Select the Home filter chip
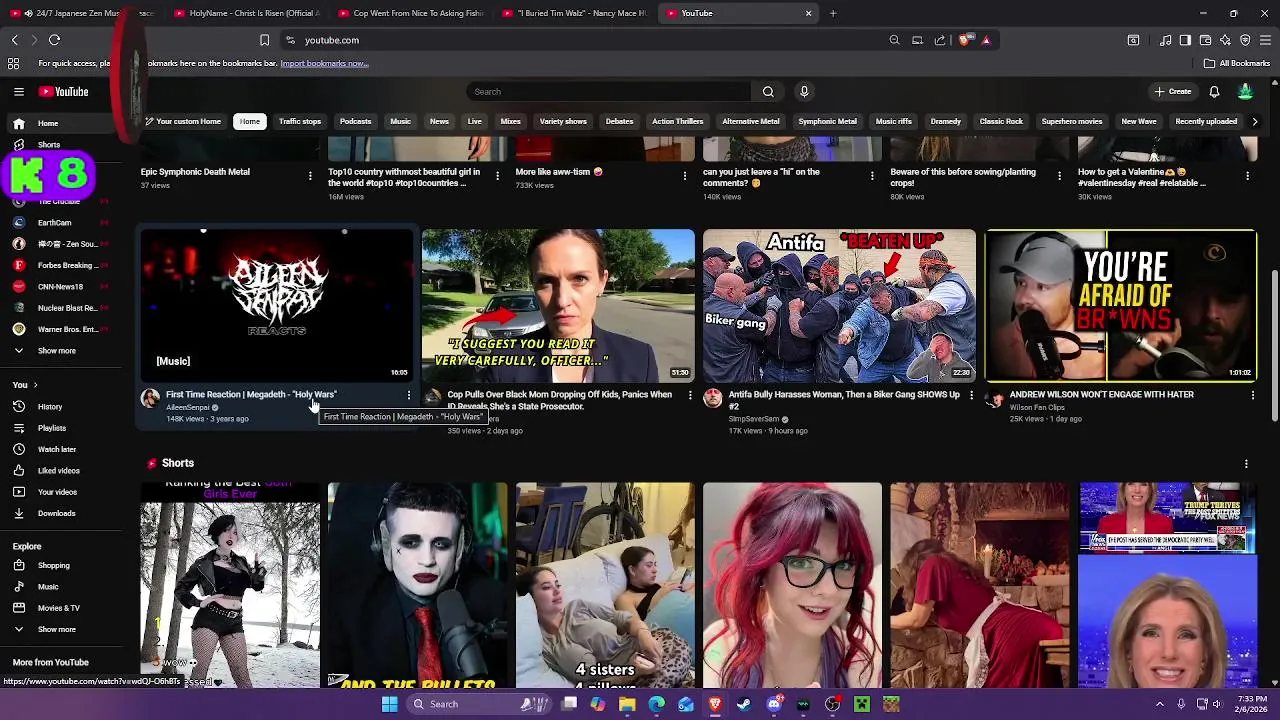 tap(250, 121)
